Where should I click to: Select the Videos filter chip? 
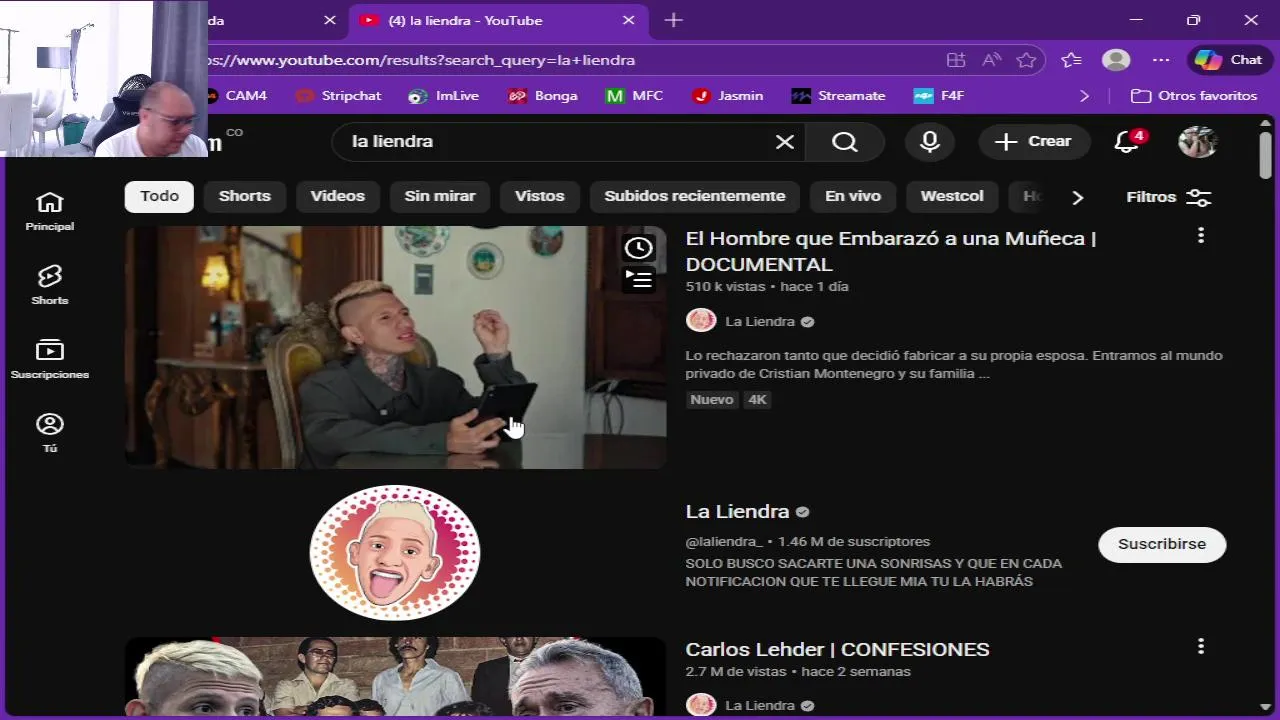(x=337, y=196)
